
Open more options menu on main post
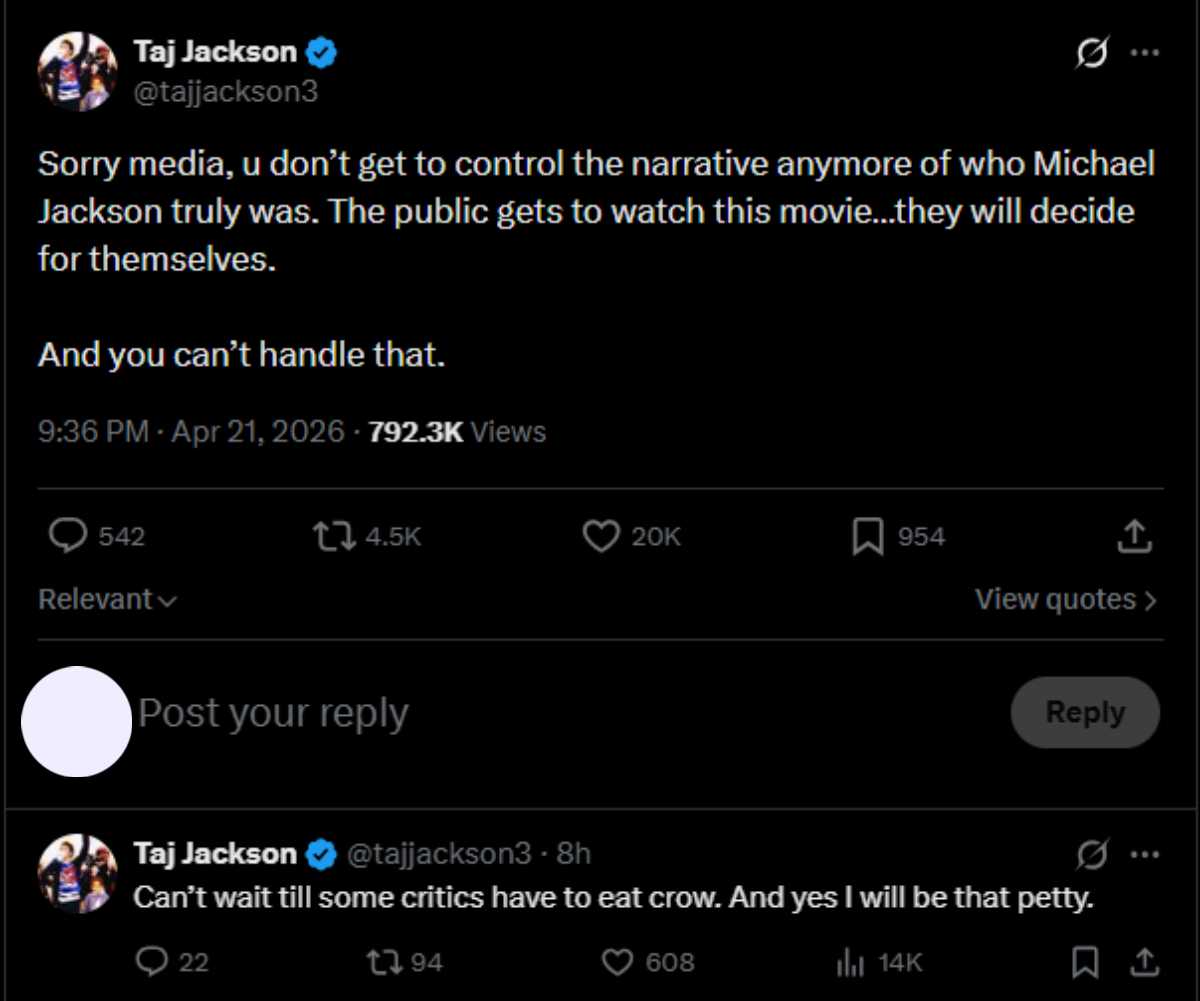click(x=1144, y=53)
